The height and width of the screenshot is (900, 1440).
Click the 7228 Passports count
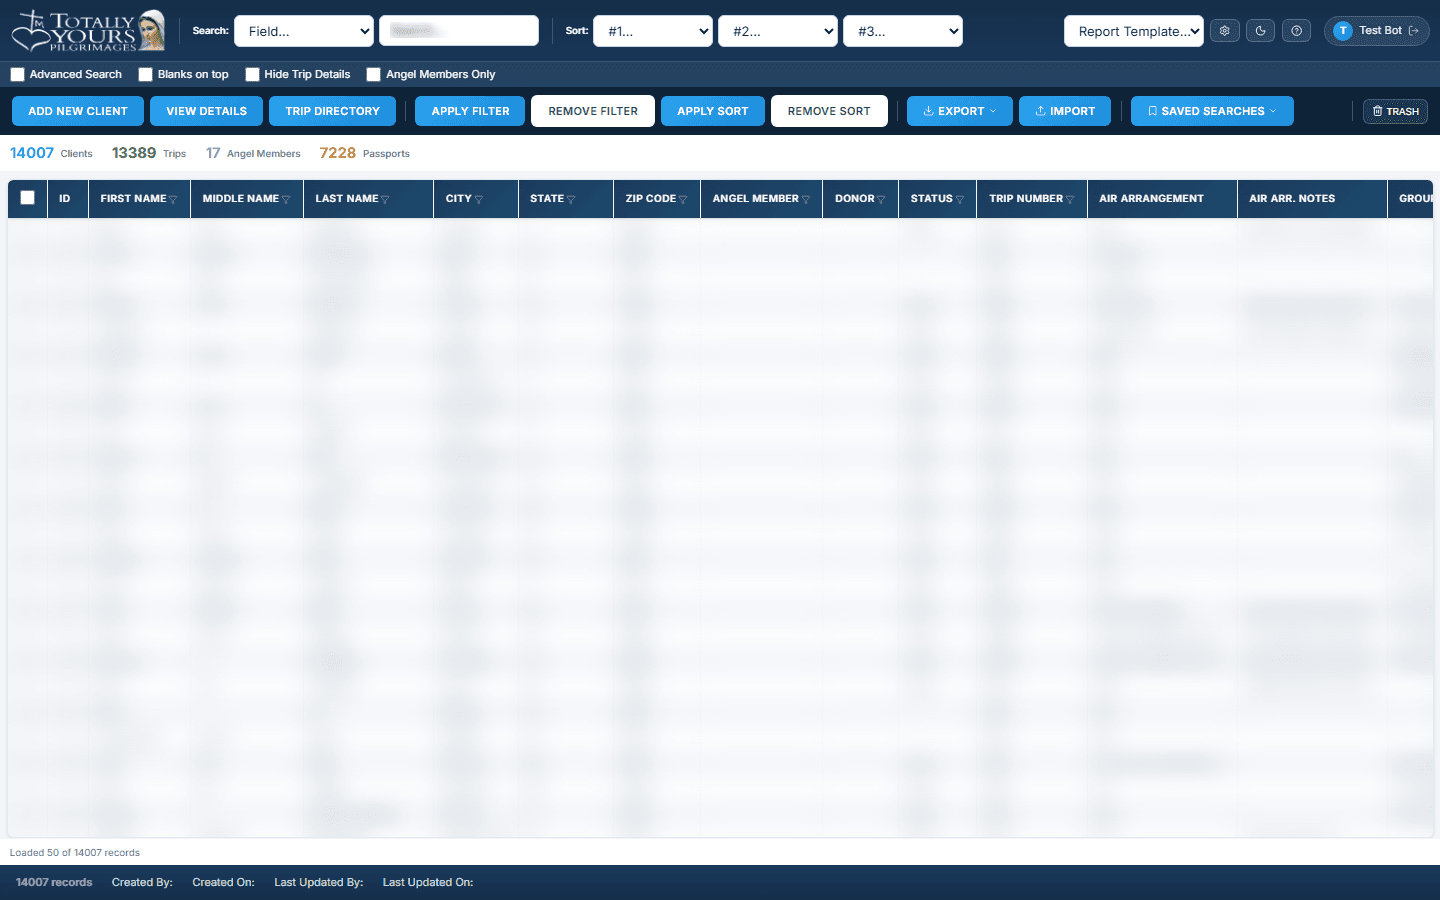(364, 153)
